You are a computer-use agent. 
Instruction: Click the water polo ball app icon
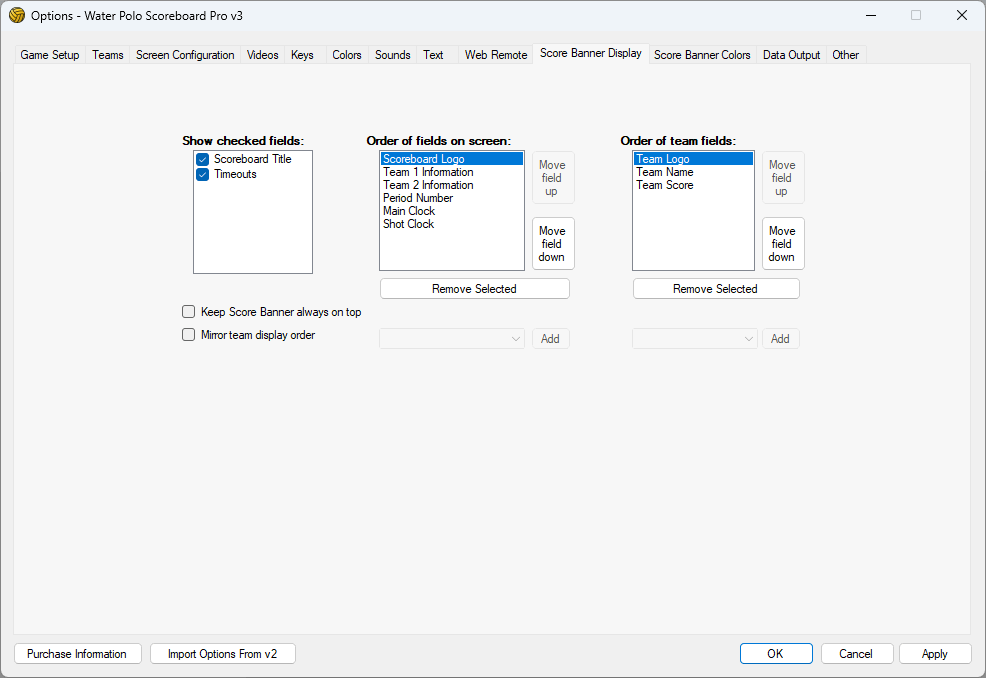pos(17,15)
